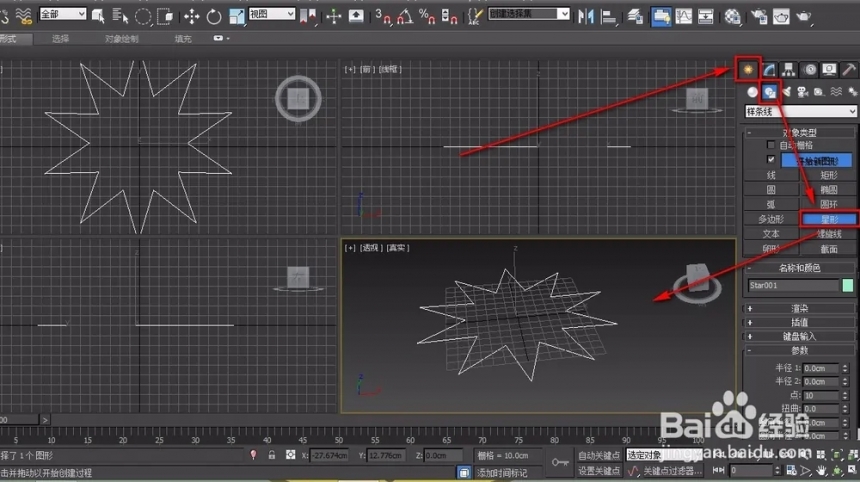860x482 pixels.
Task: Select the Select and Manipulate tool
Action: click(x=333, y=16)
